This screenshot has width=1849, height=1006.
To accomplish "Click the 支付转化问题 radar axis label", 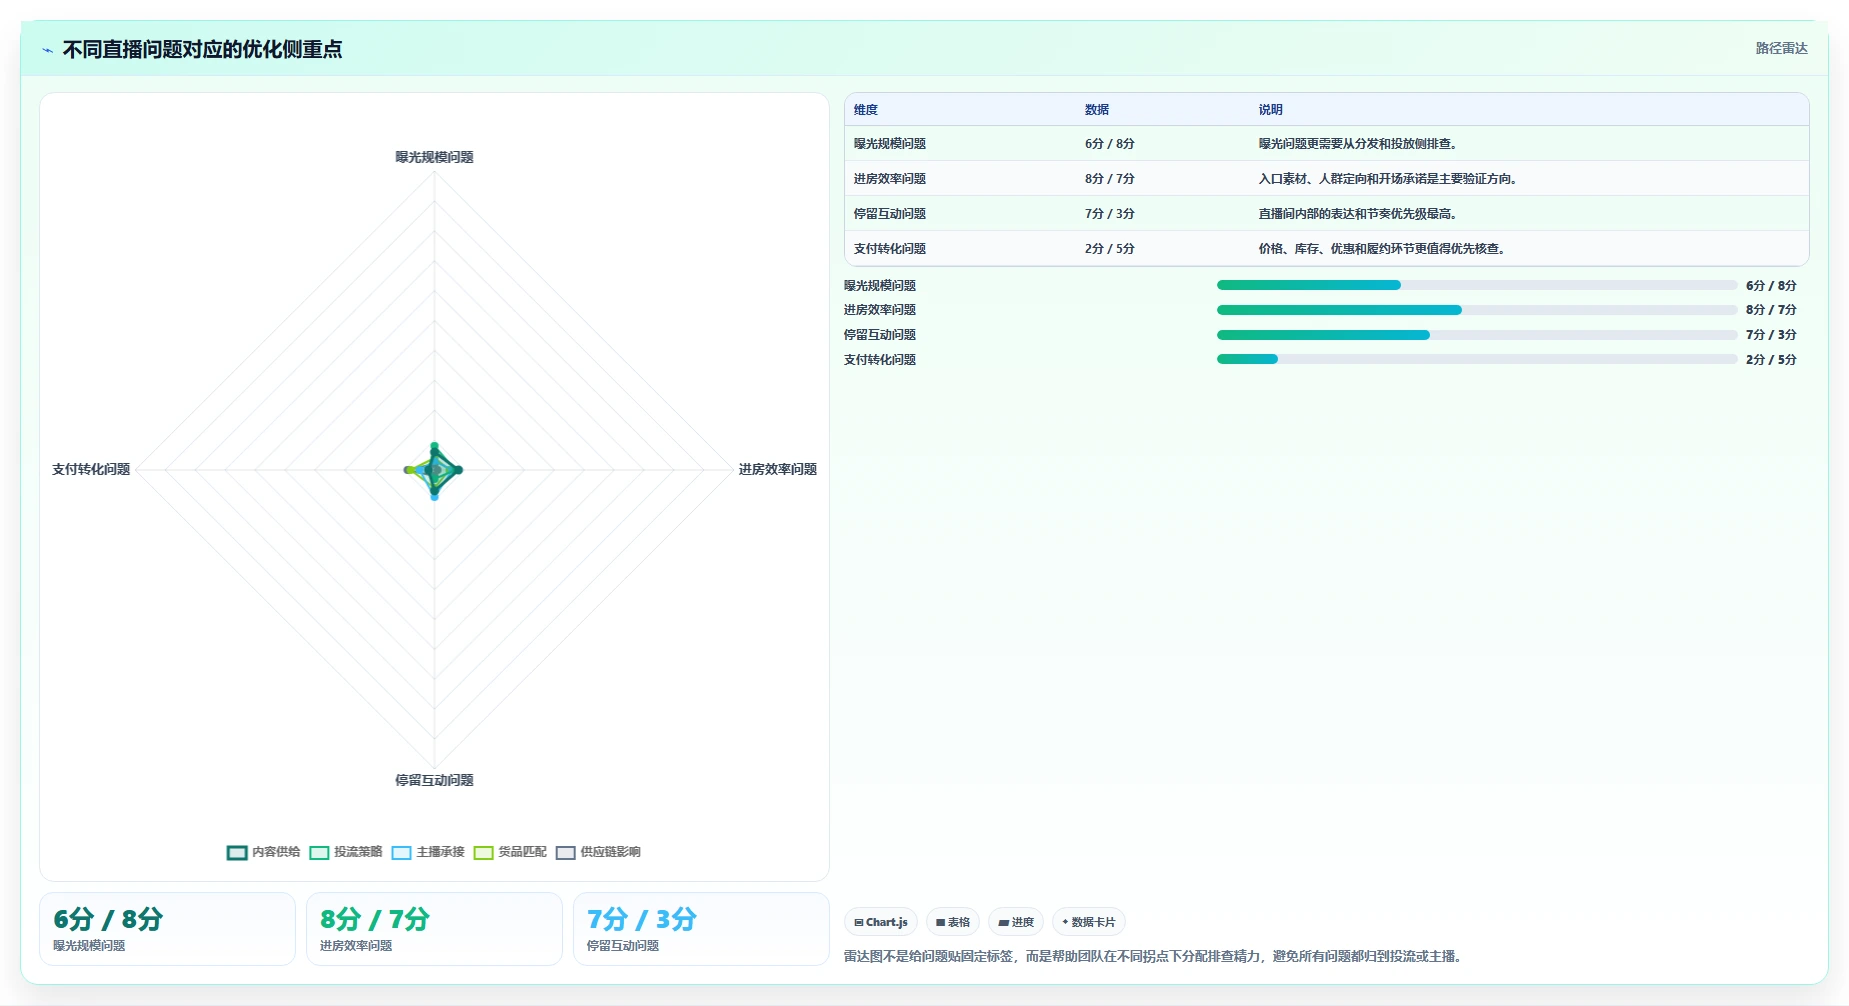I will pos(91,469).
